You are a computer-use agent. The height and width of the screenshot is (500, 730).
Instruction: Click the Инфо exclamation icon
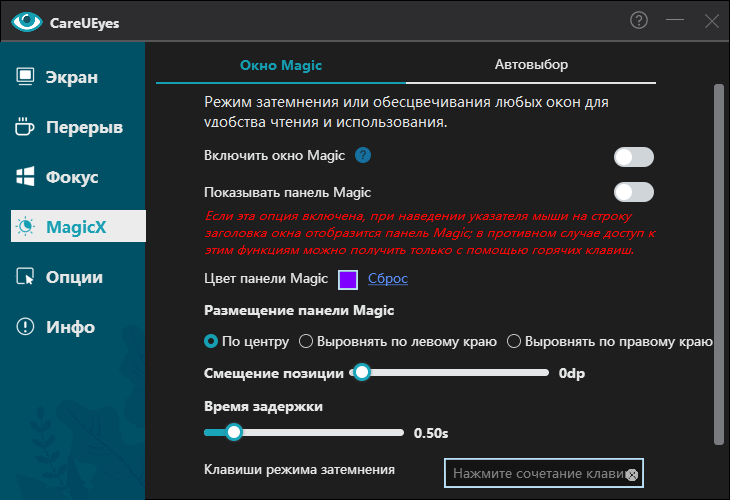click(26, 327)
